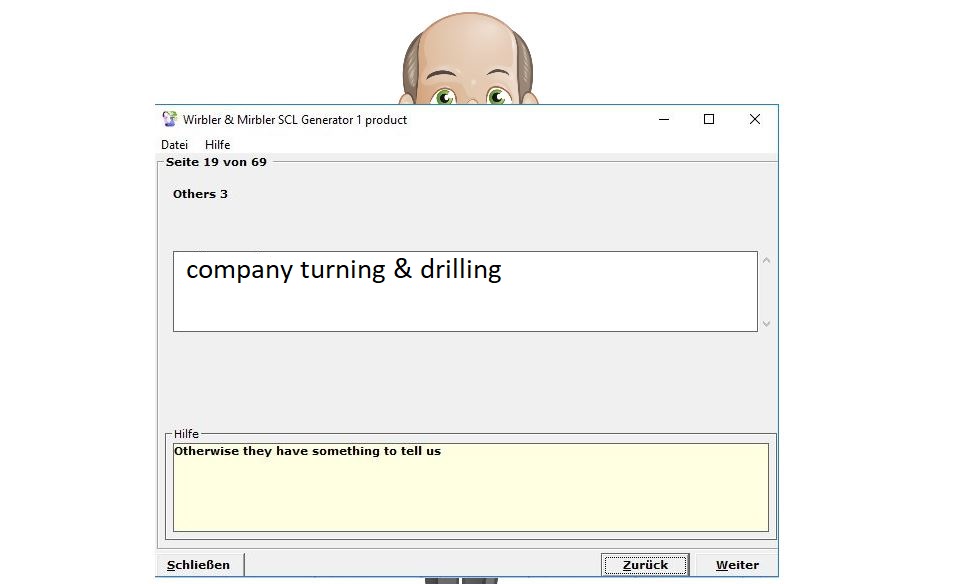This screenshot has width=957, height=584.
Task: Click the cartoon character's right green eye
Action: (498, 97)
